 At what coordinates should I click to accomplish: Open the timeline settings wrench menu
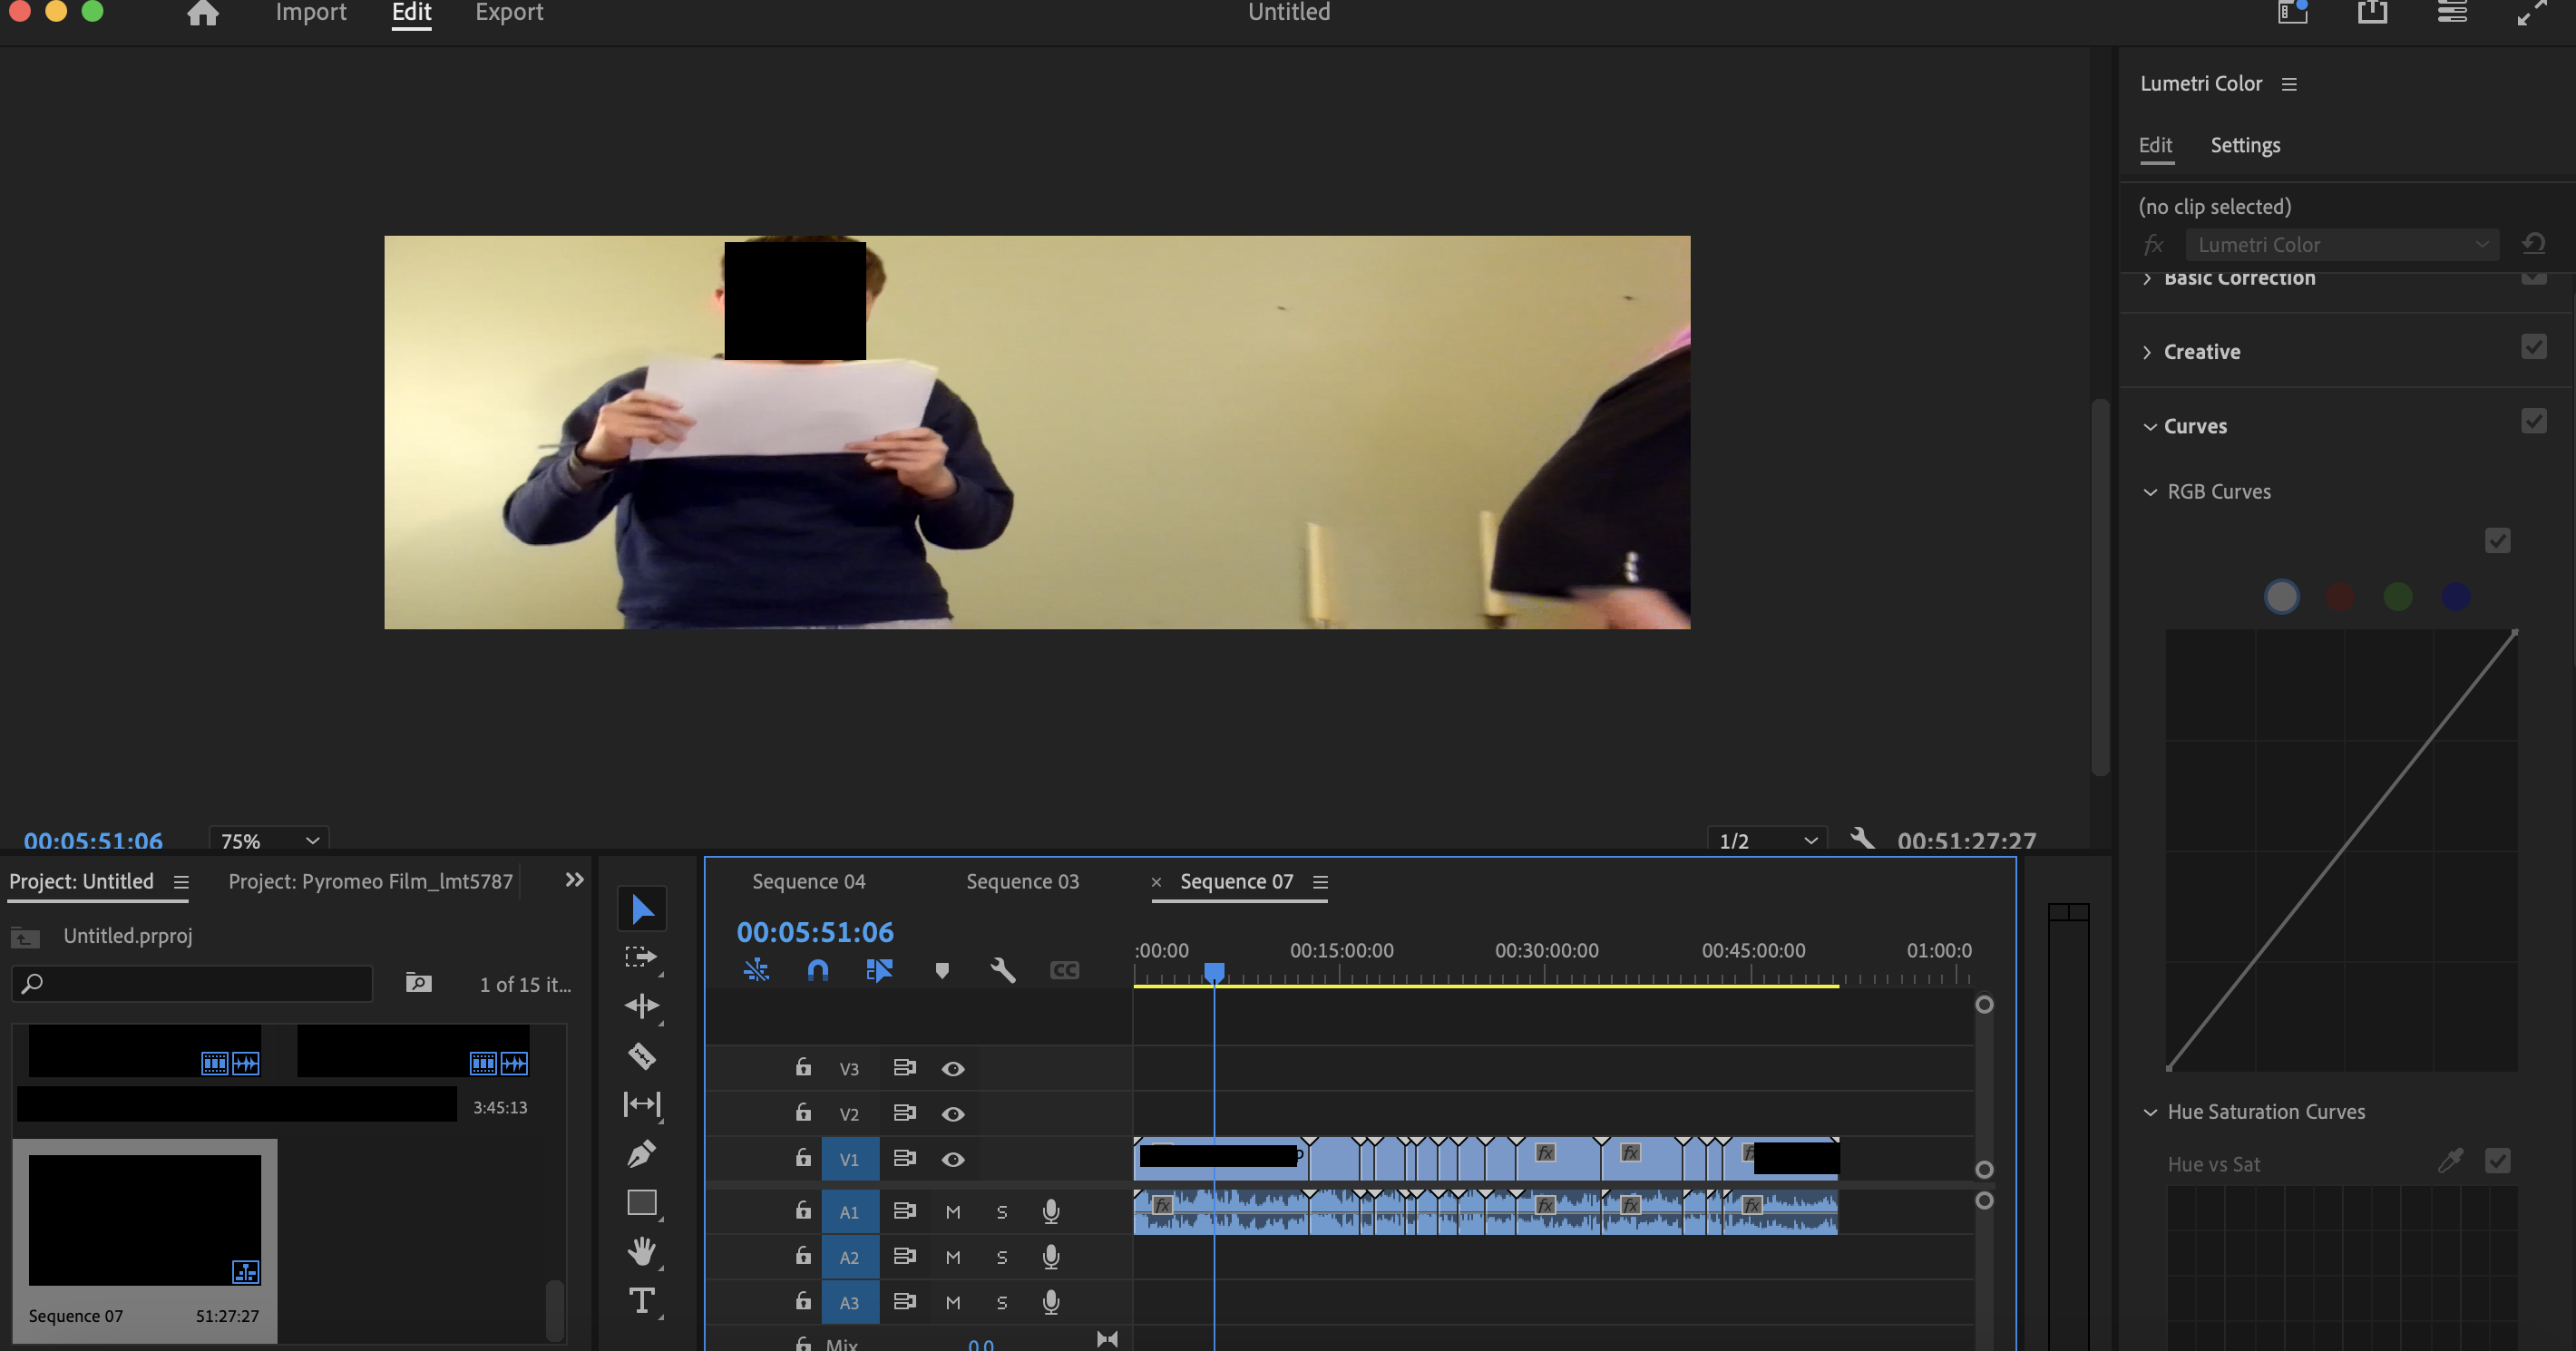[x=1002, y=969]
